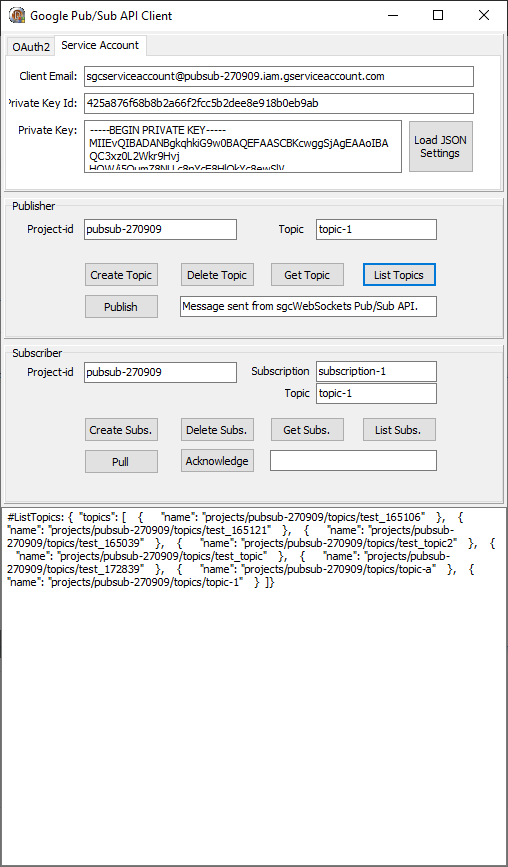
Task: Click the Private Key label
Action: pos(48,130)
